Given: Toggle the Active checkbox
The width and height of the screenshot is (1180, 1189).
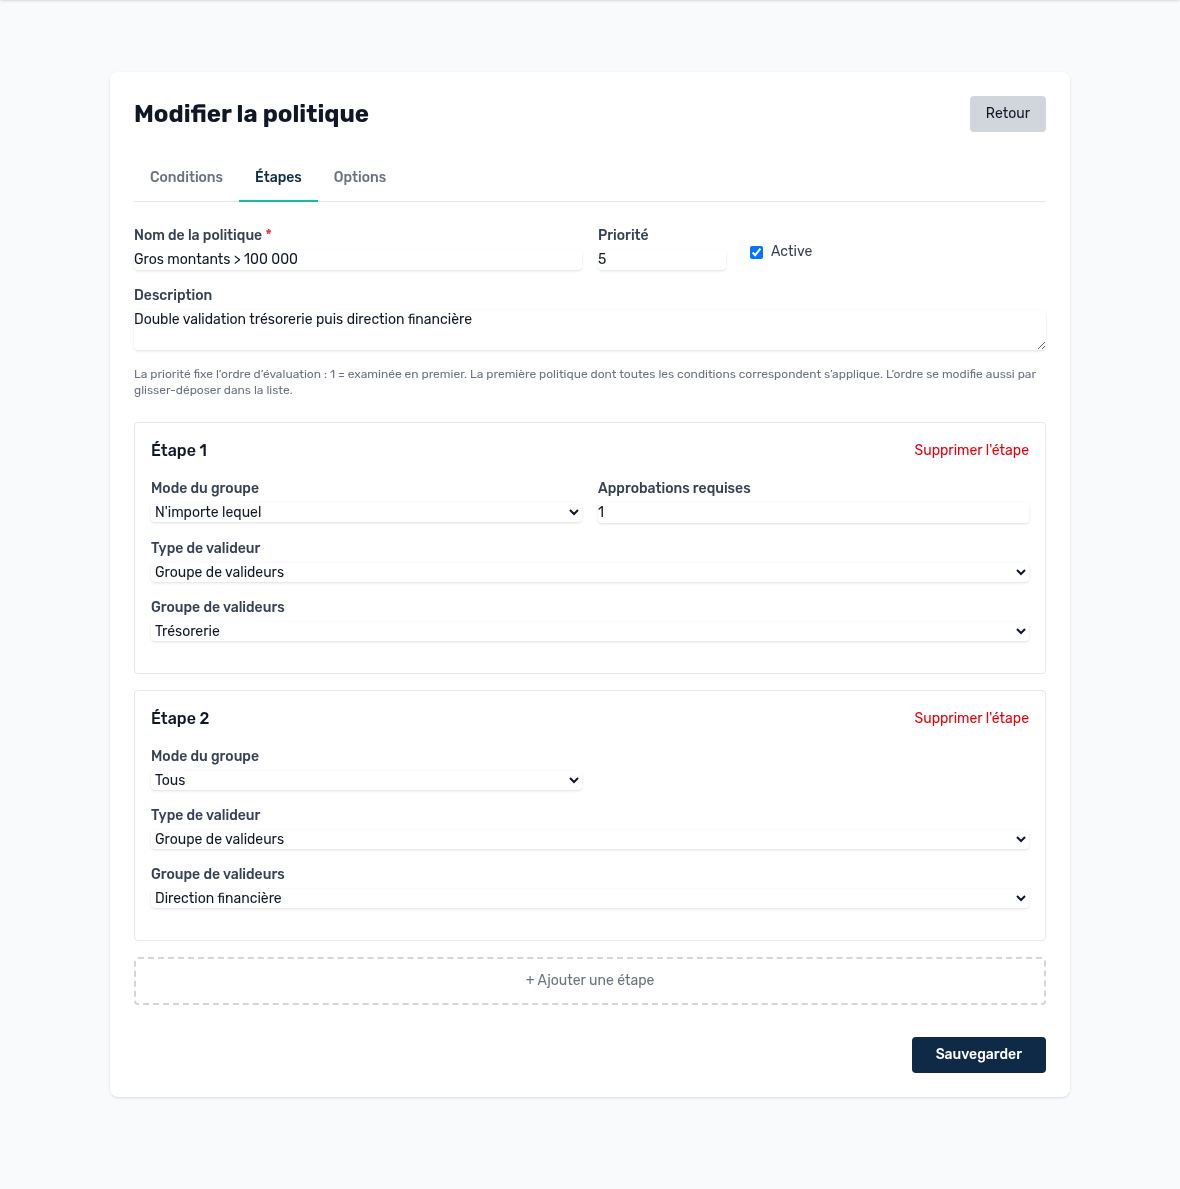Looking at the screenshot, I should [x=756, y=253].
